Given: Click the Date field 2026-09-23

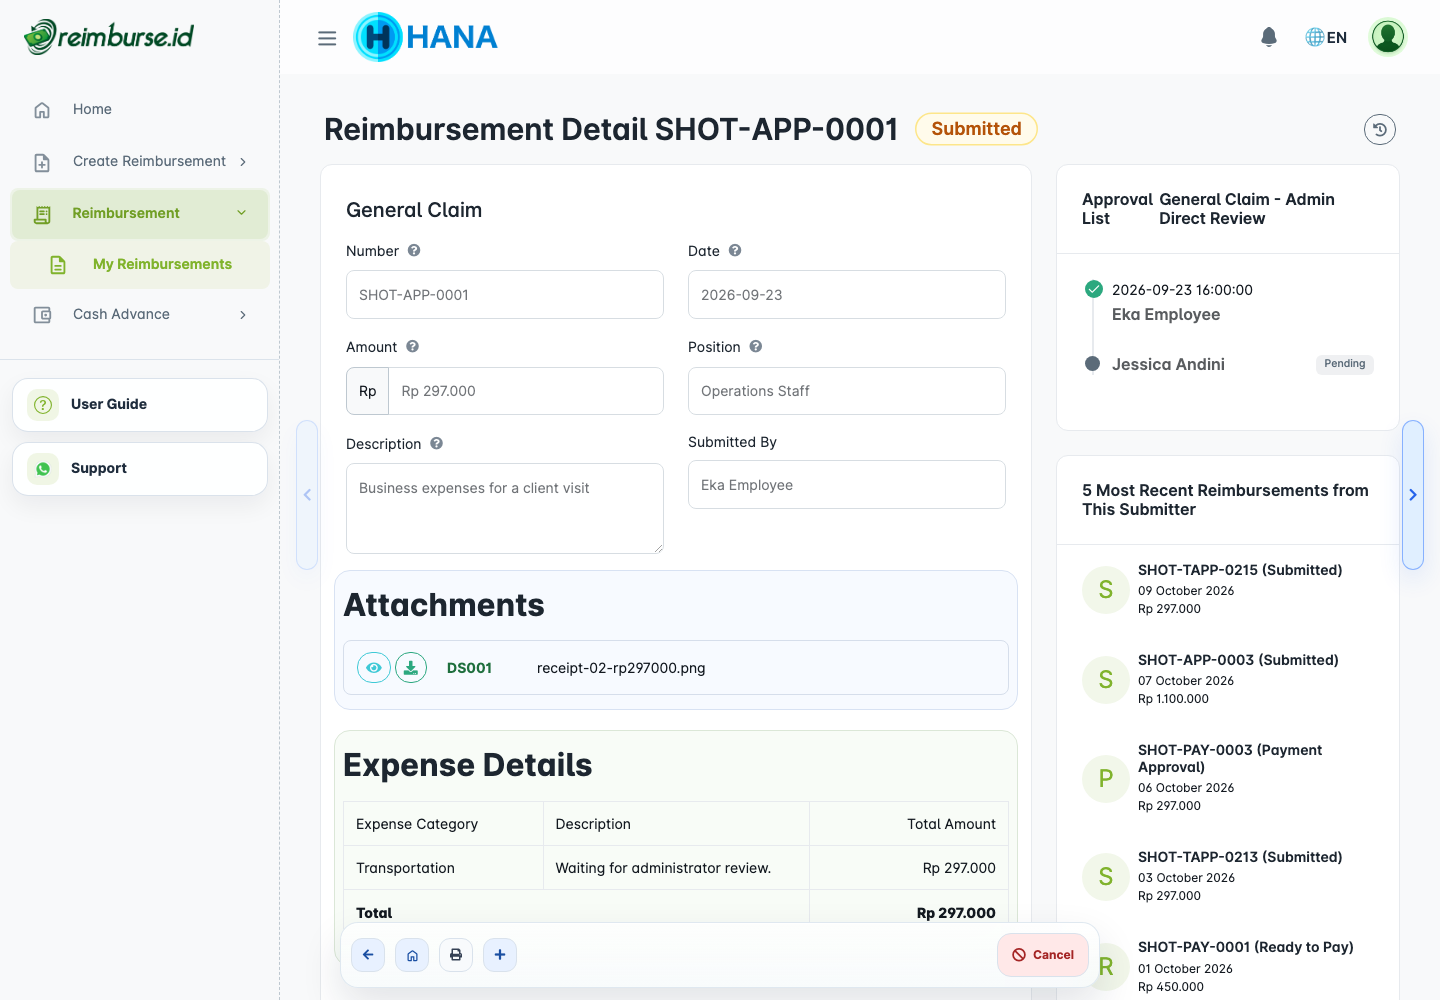Looking at the screenshot, I should point(847,295).
